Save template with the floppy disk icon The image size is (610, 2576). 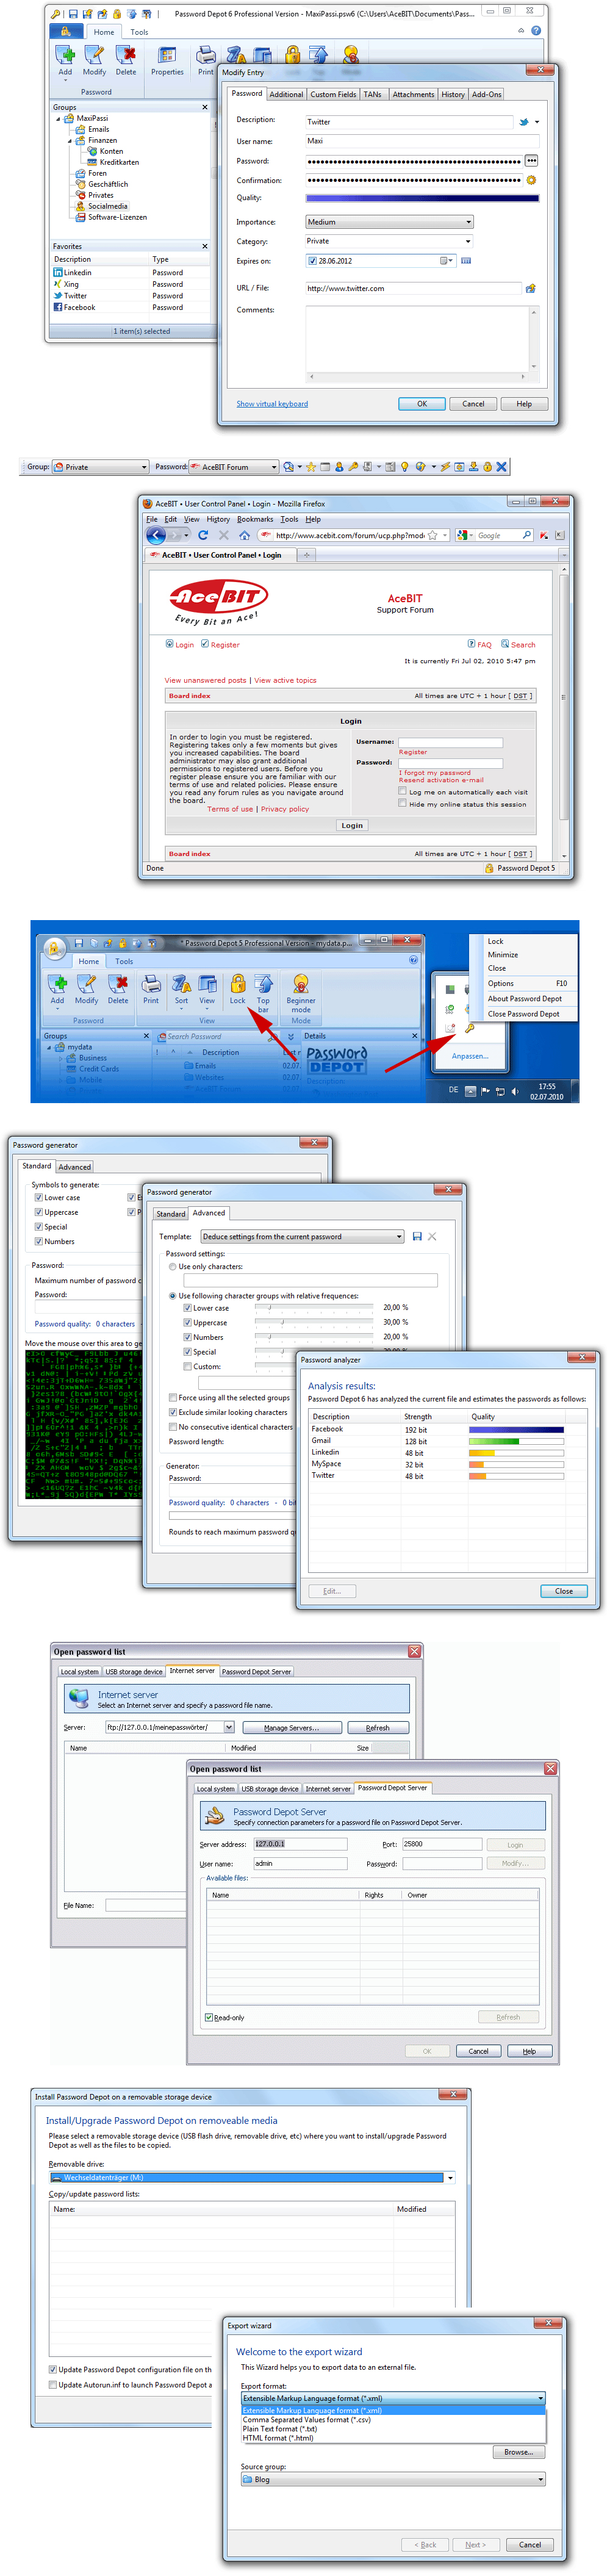coord(417,1237)
